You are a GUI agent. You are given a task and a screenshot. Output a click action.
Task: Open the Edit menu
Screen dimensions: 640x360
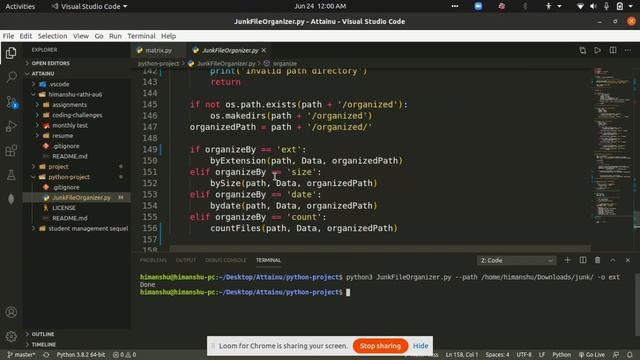(26, 36)
